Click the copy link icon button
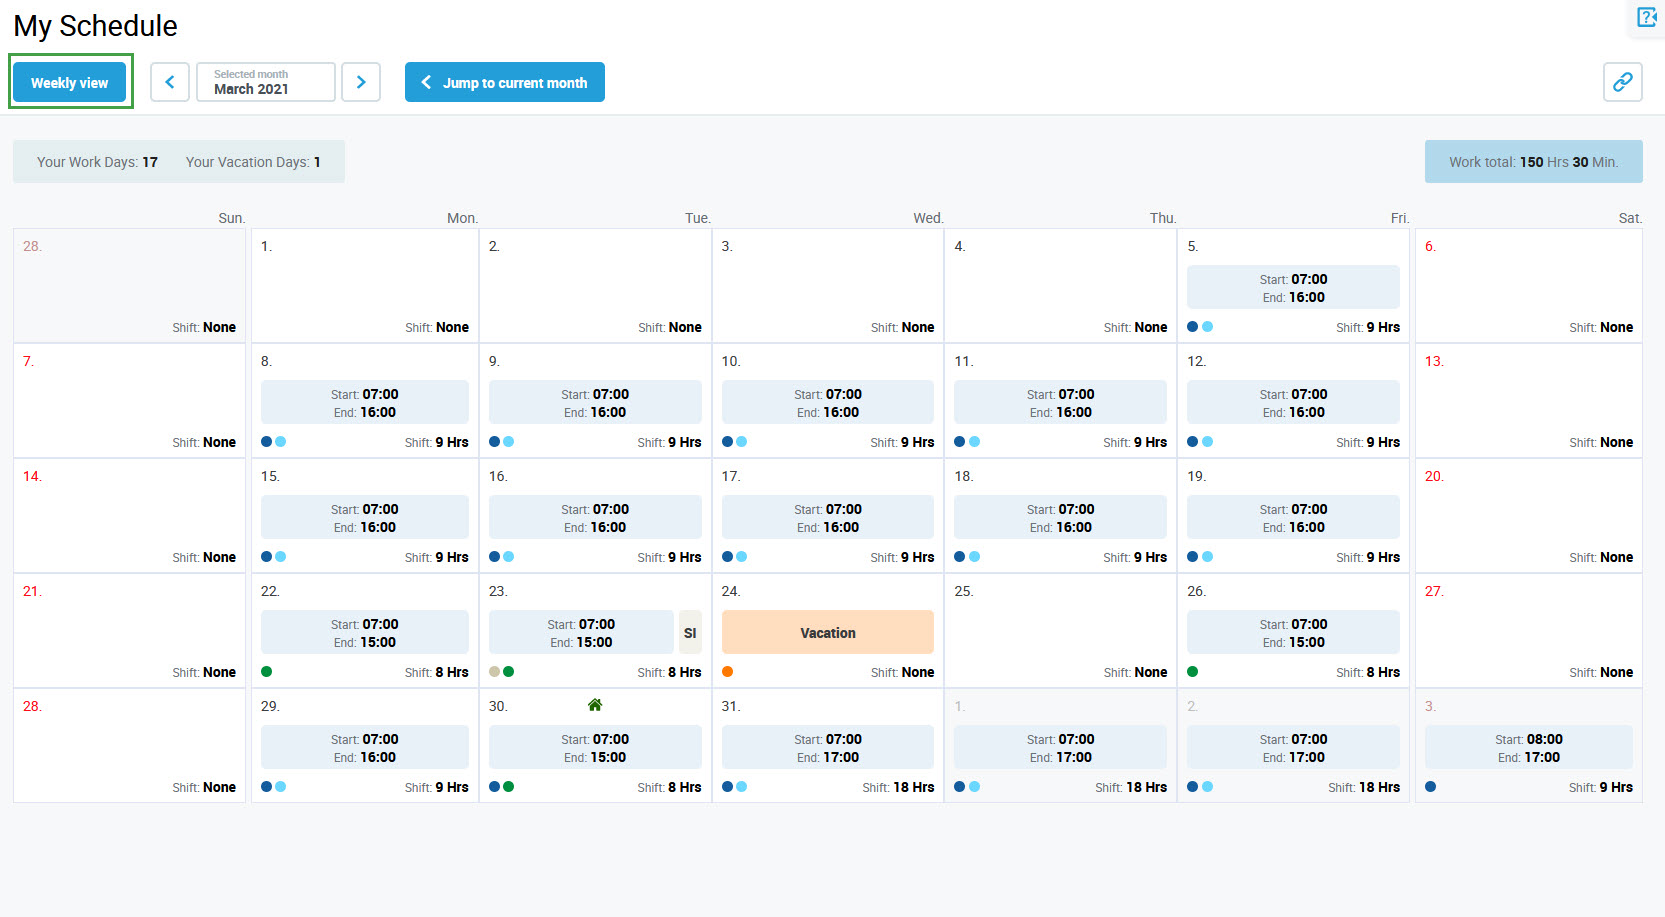Image resolution: width=1665 pixels, height=917 pixels. 1622,82
